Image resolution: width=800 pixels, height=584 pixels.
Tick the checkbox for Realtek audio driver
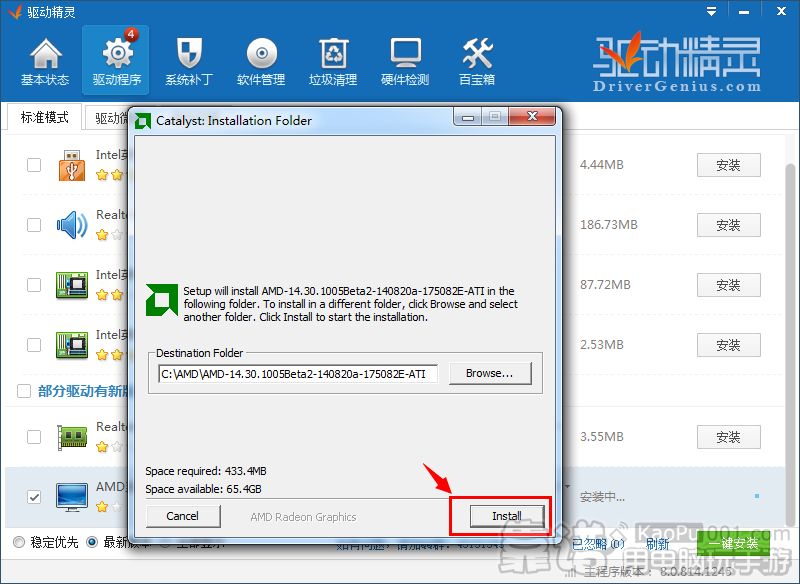[34, 225]
